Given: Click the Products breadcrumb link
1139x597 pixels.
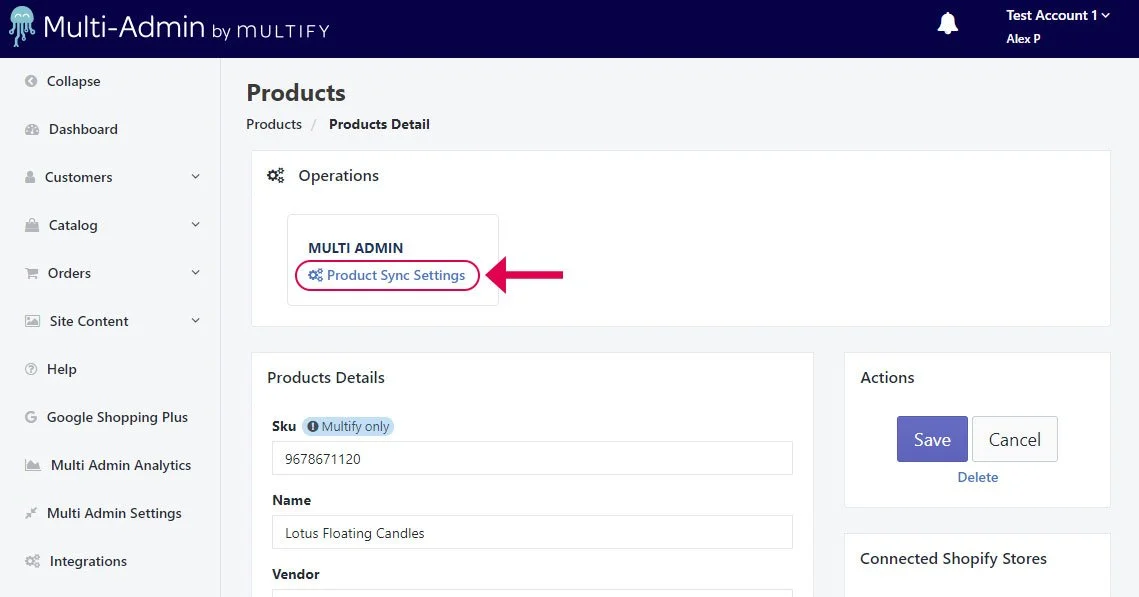Looking at the screenshot, I should [274, 124].
